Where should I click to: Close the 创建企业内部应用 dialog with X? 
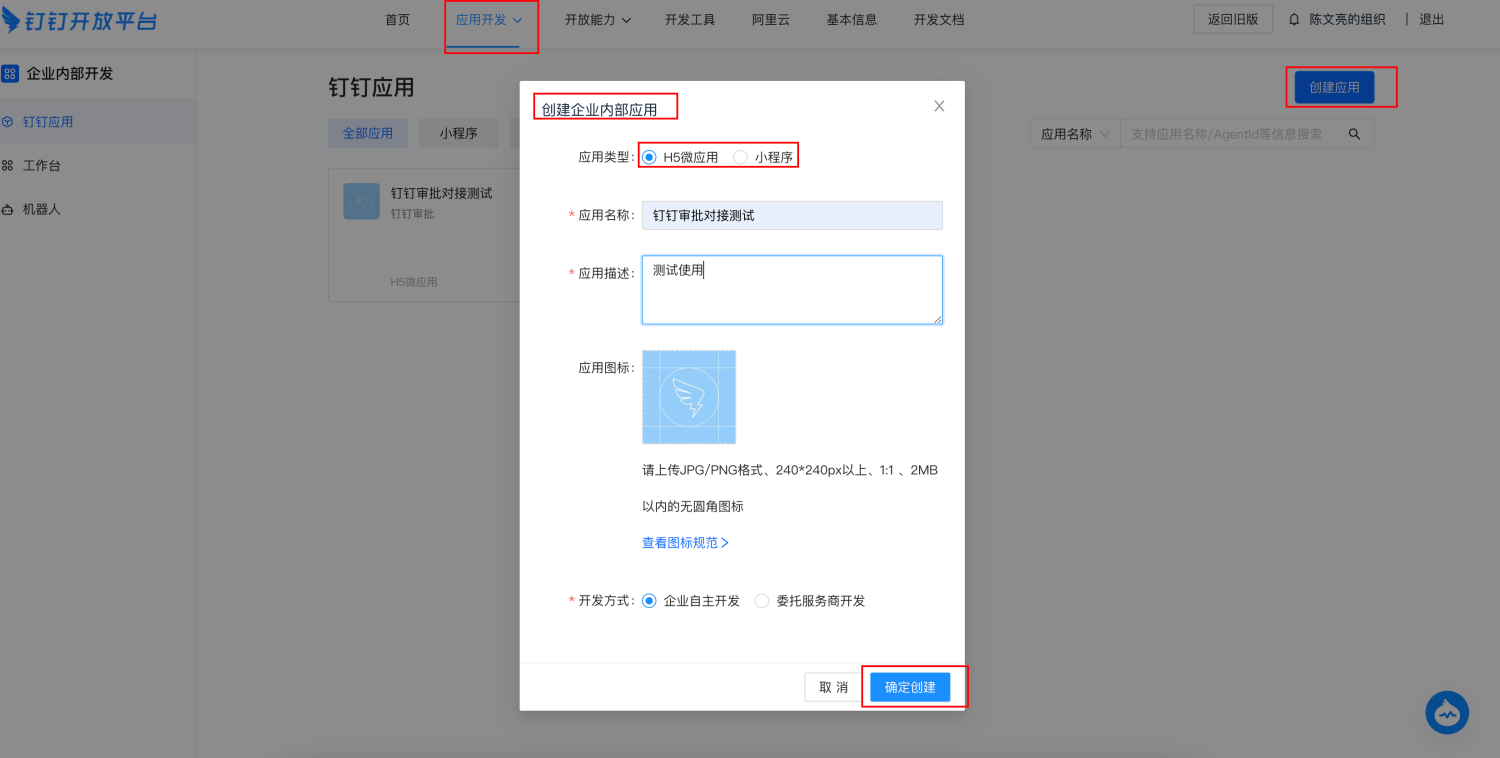pyautogui.click(x=939, y=106)
